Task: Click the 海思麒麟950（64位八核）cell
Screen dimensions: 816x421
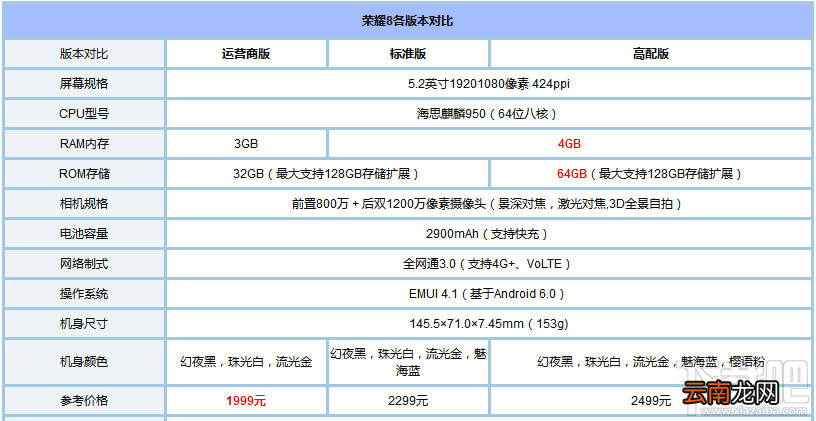Action: (489, 114)
